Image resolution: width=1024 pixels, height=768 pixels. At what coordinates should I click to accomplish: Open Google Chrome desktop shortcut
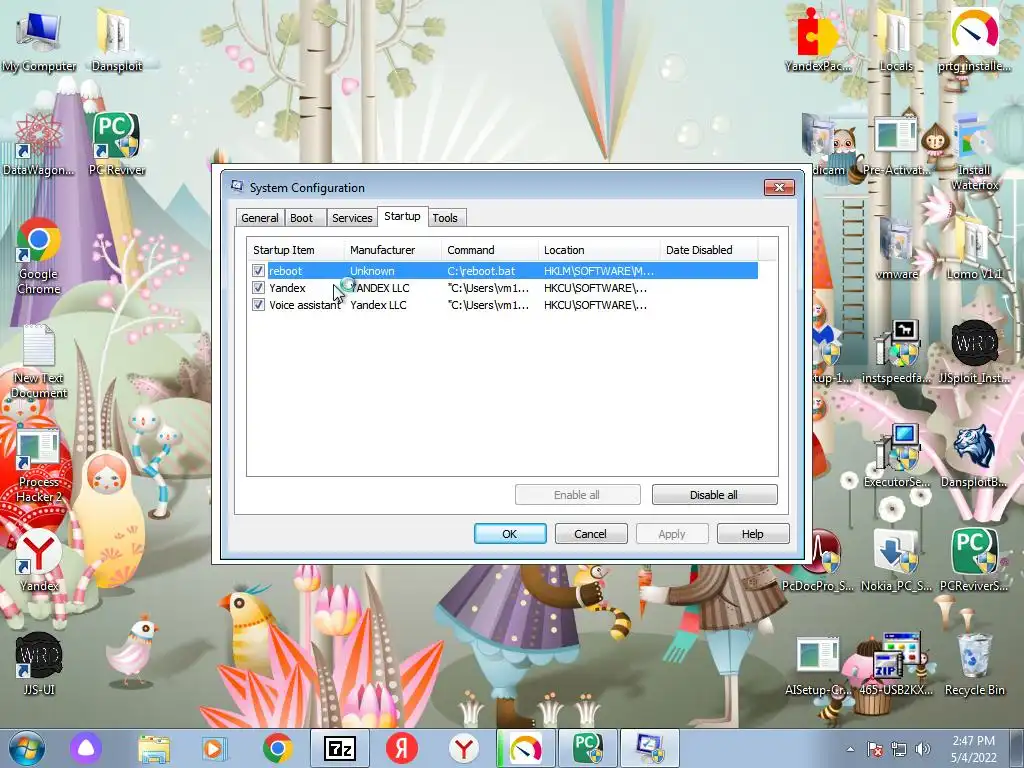(39, 255)
